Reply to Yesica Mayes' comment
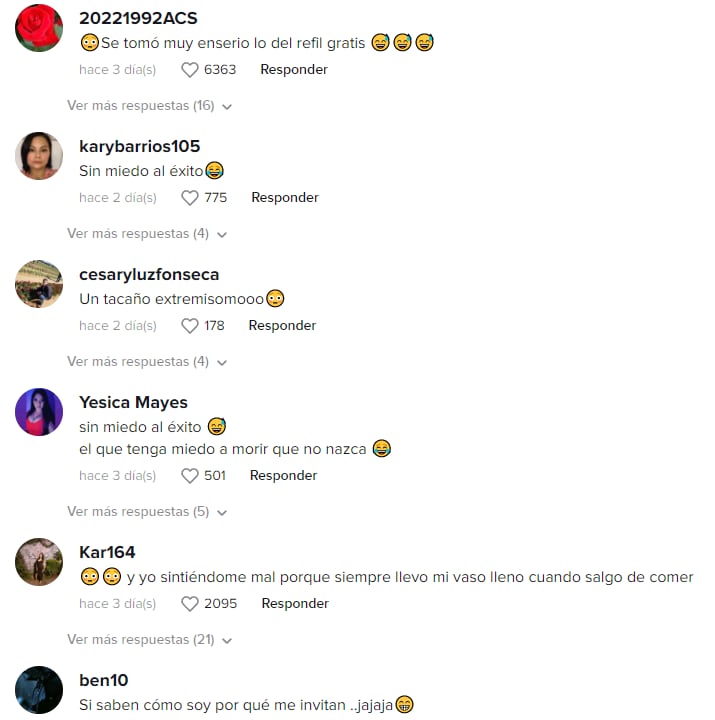 click(x=283, y=475)
